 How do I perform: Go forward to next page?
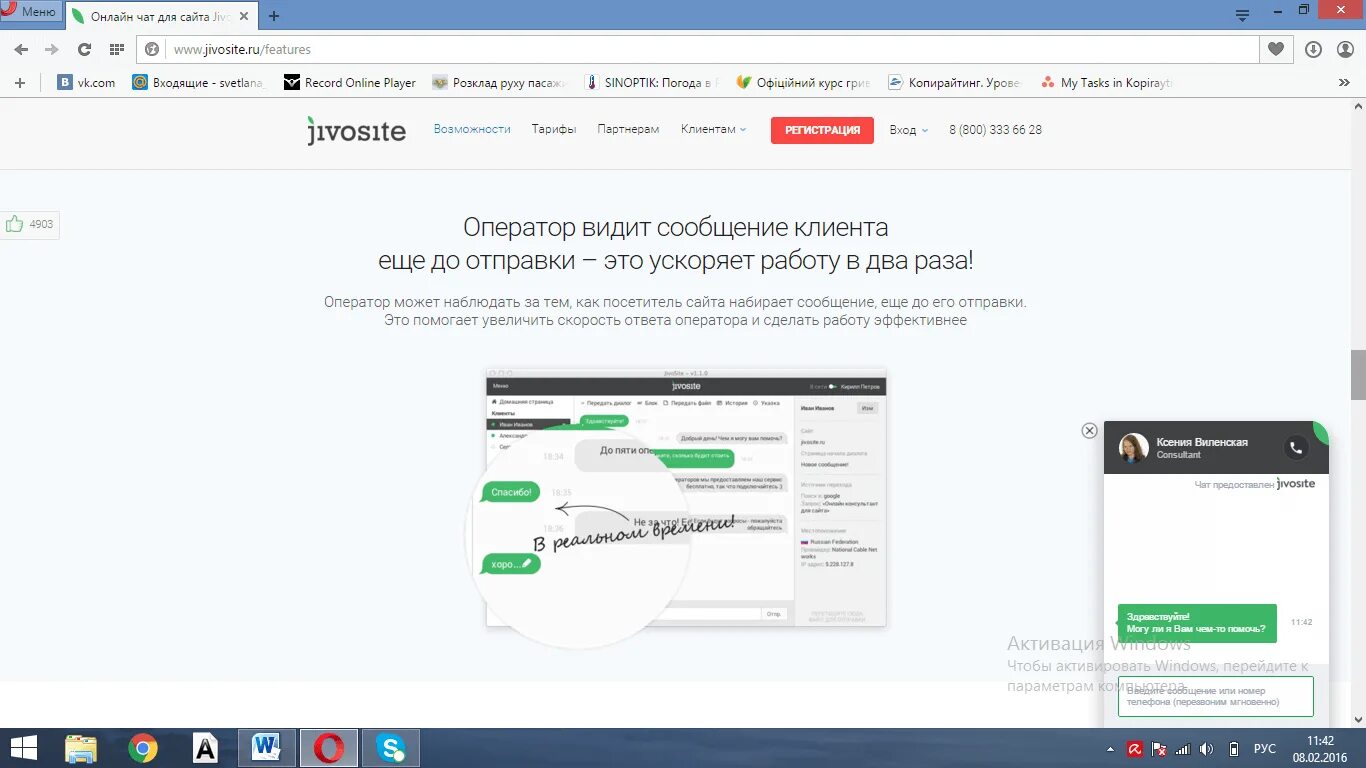click(x=52, y=49)
